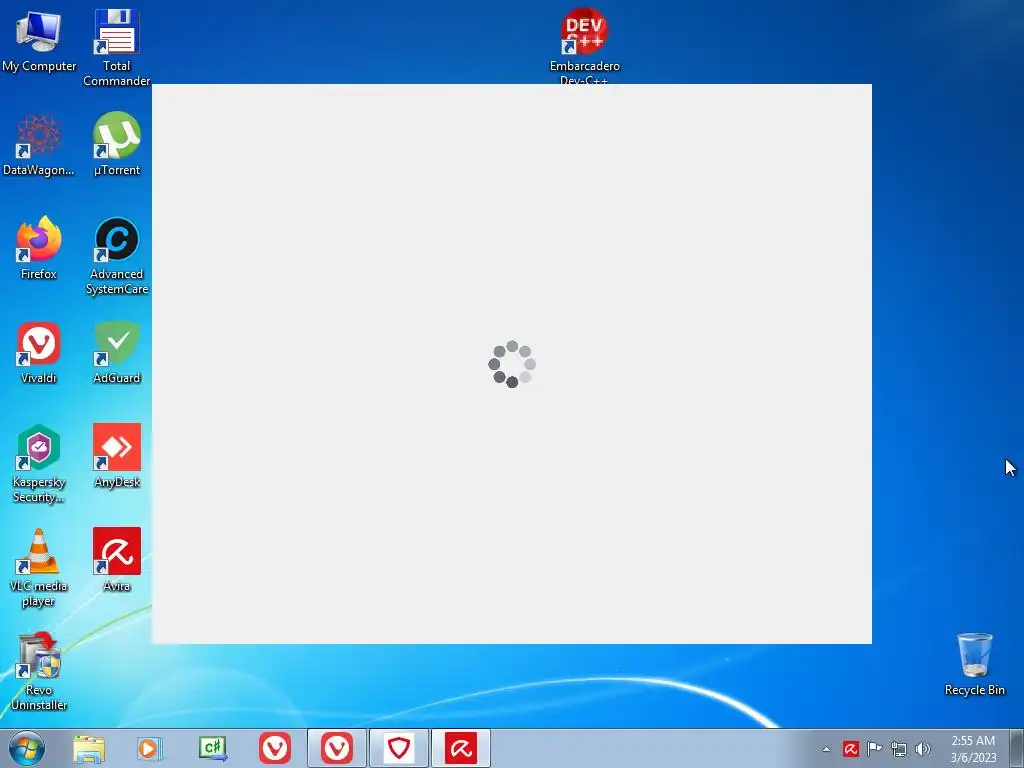Open Firefox desktop shortcut
1024x768 pixels.
tap(39, 248)
